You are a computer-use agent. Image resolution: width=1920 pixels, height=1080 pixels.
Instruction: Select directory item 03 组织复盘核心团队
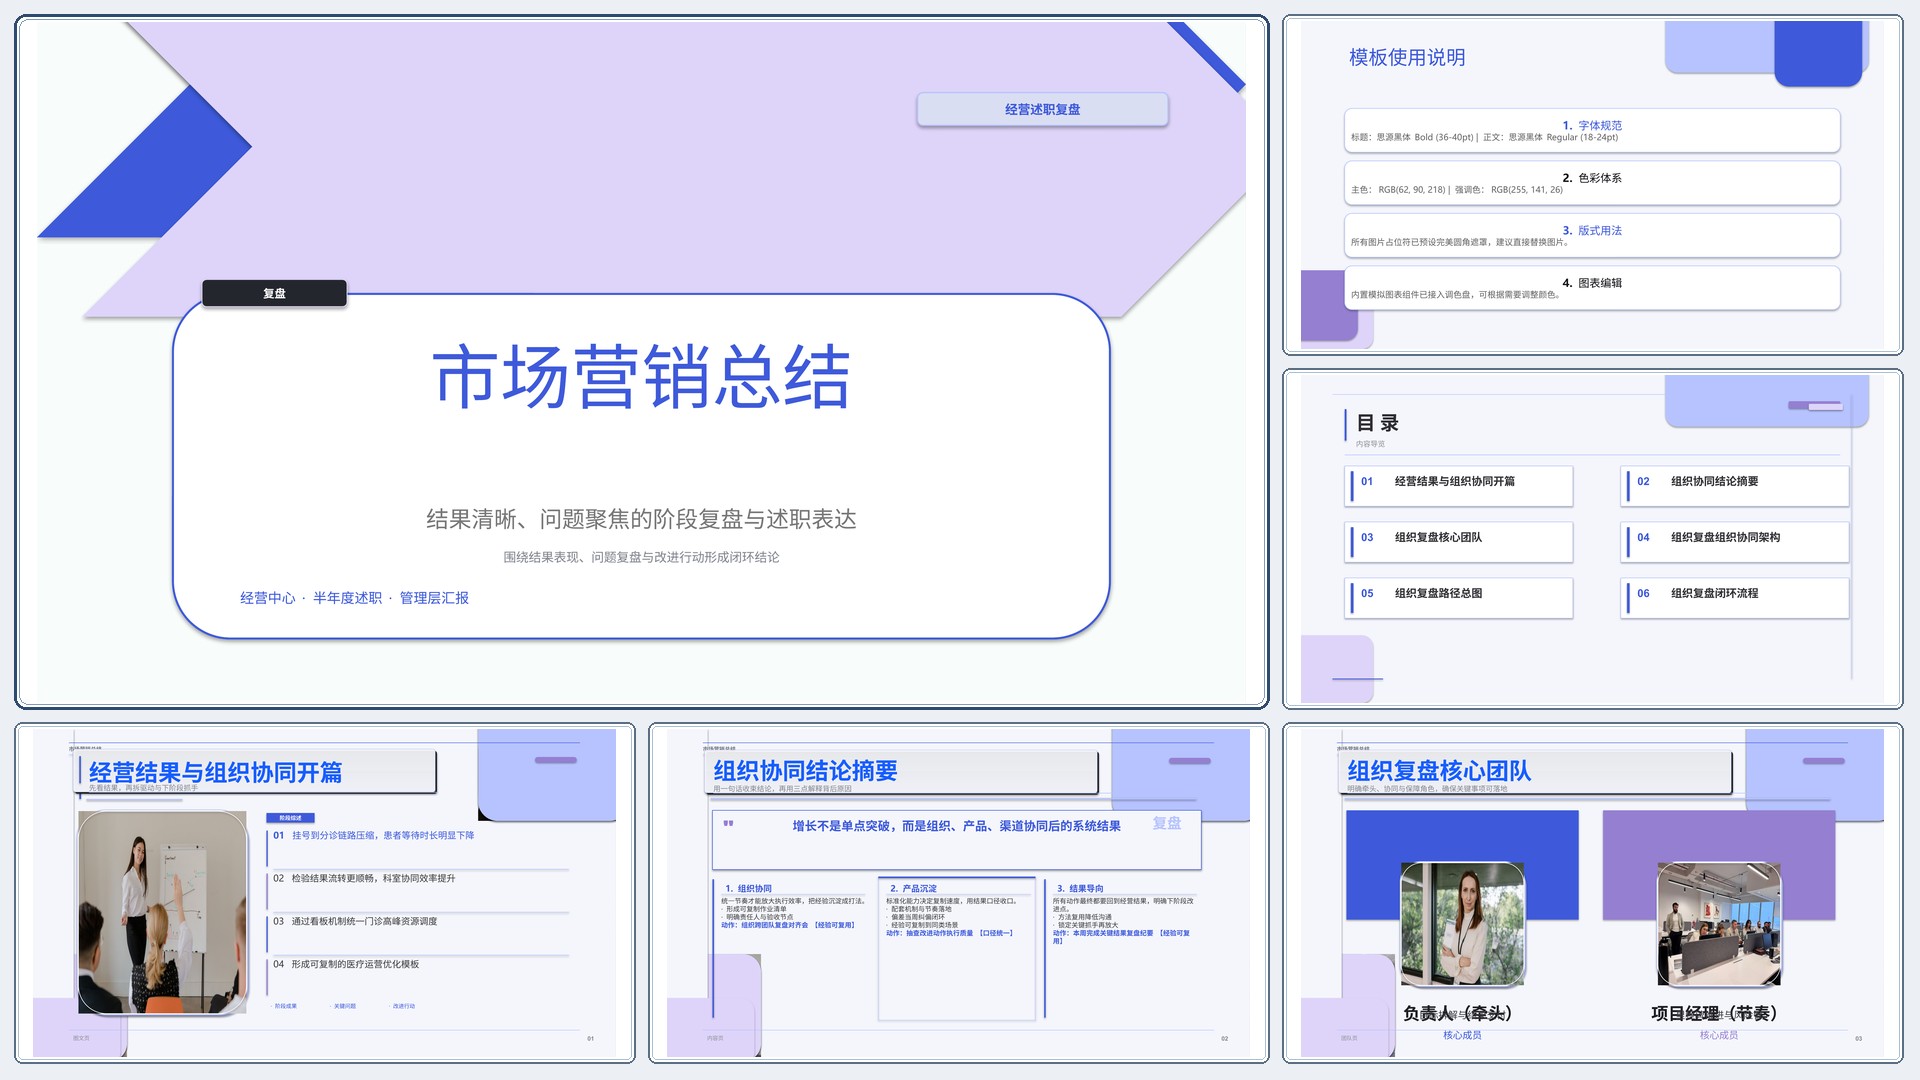(1460, 541)
